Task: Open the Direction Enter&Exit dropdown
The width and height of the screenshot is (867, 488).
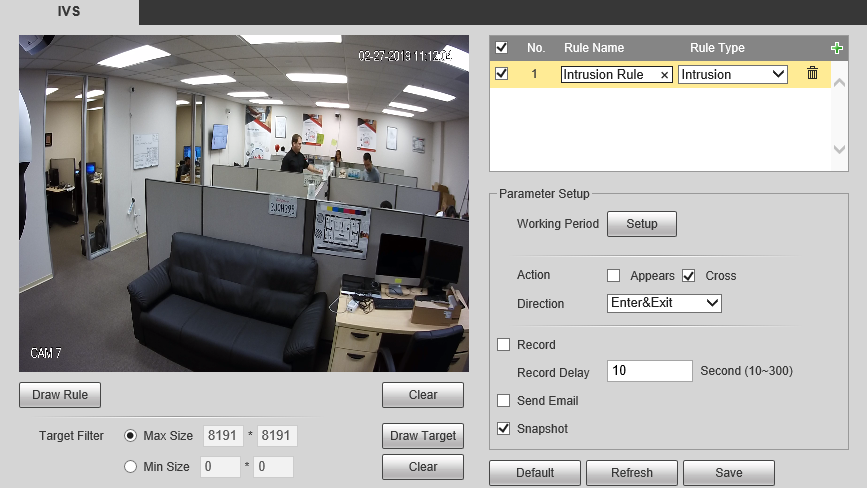Action: click(x=664, y=303)
